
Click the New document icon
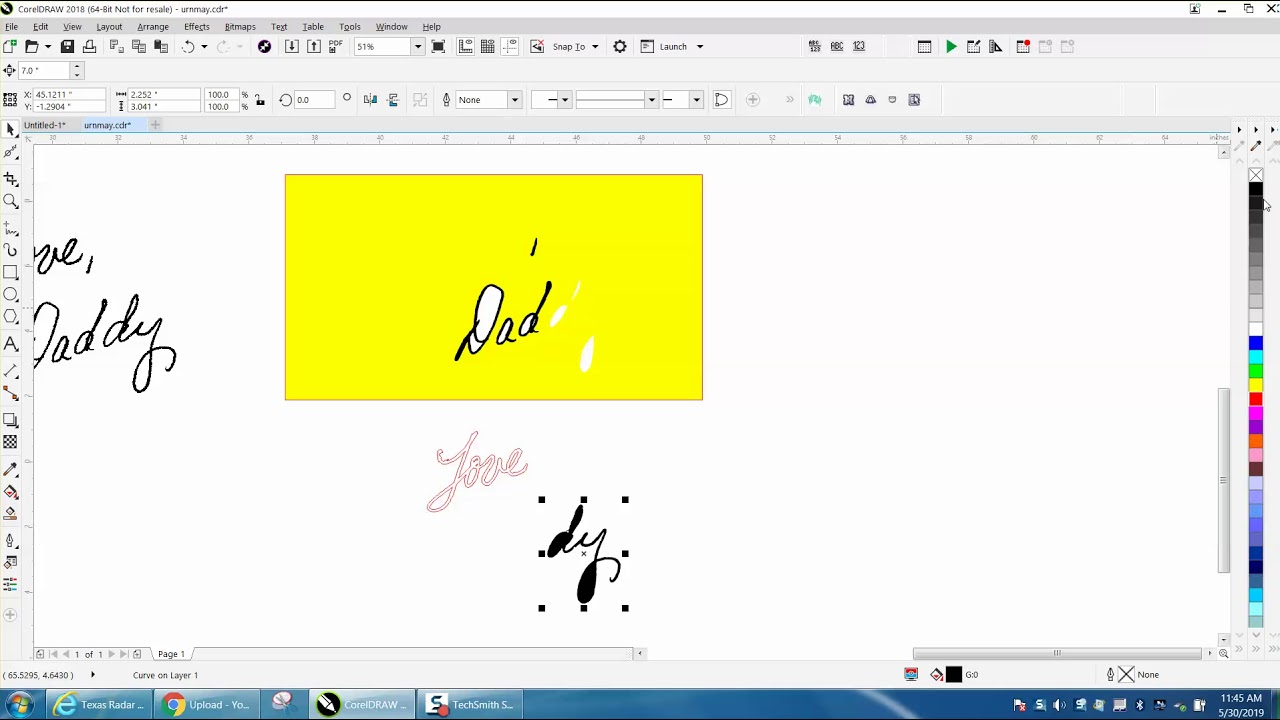point(10,46)
